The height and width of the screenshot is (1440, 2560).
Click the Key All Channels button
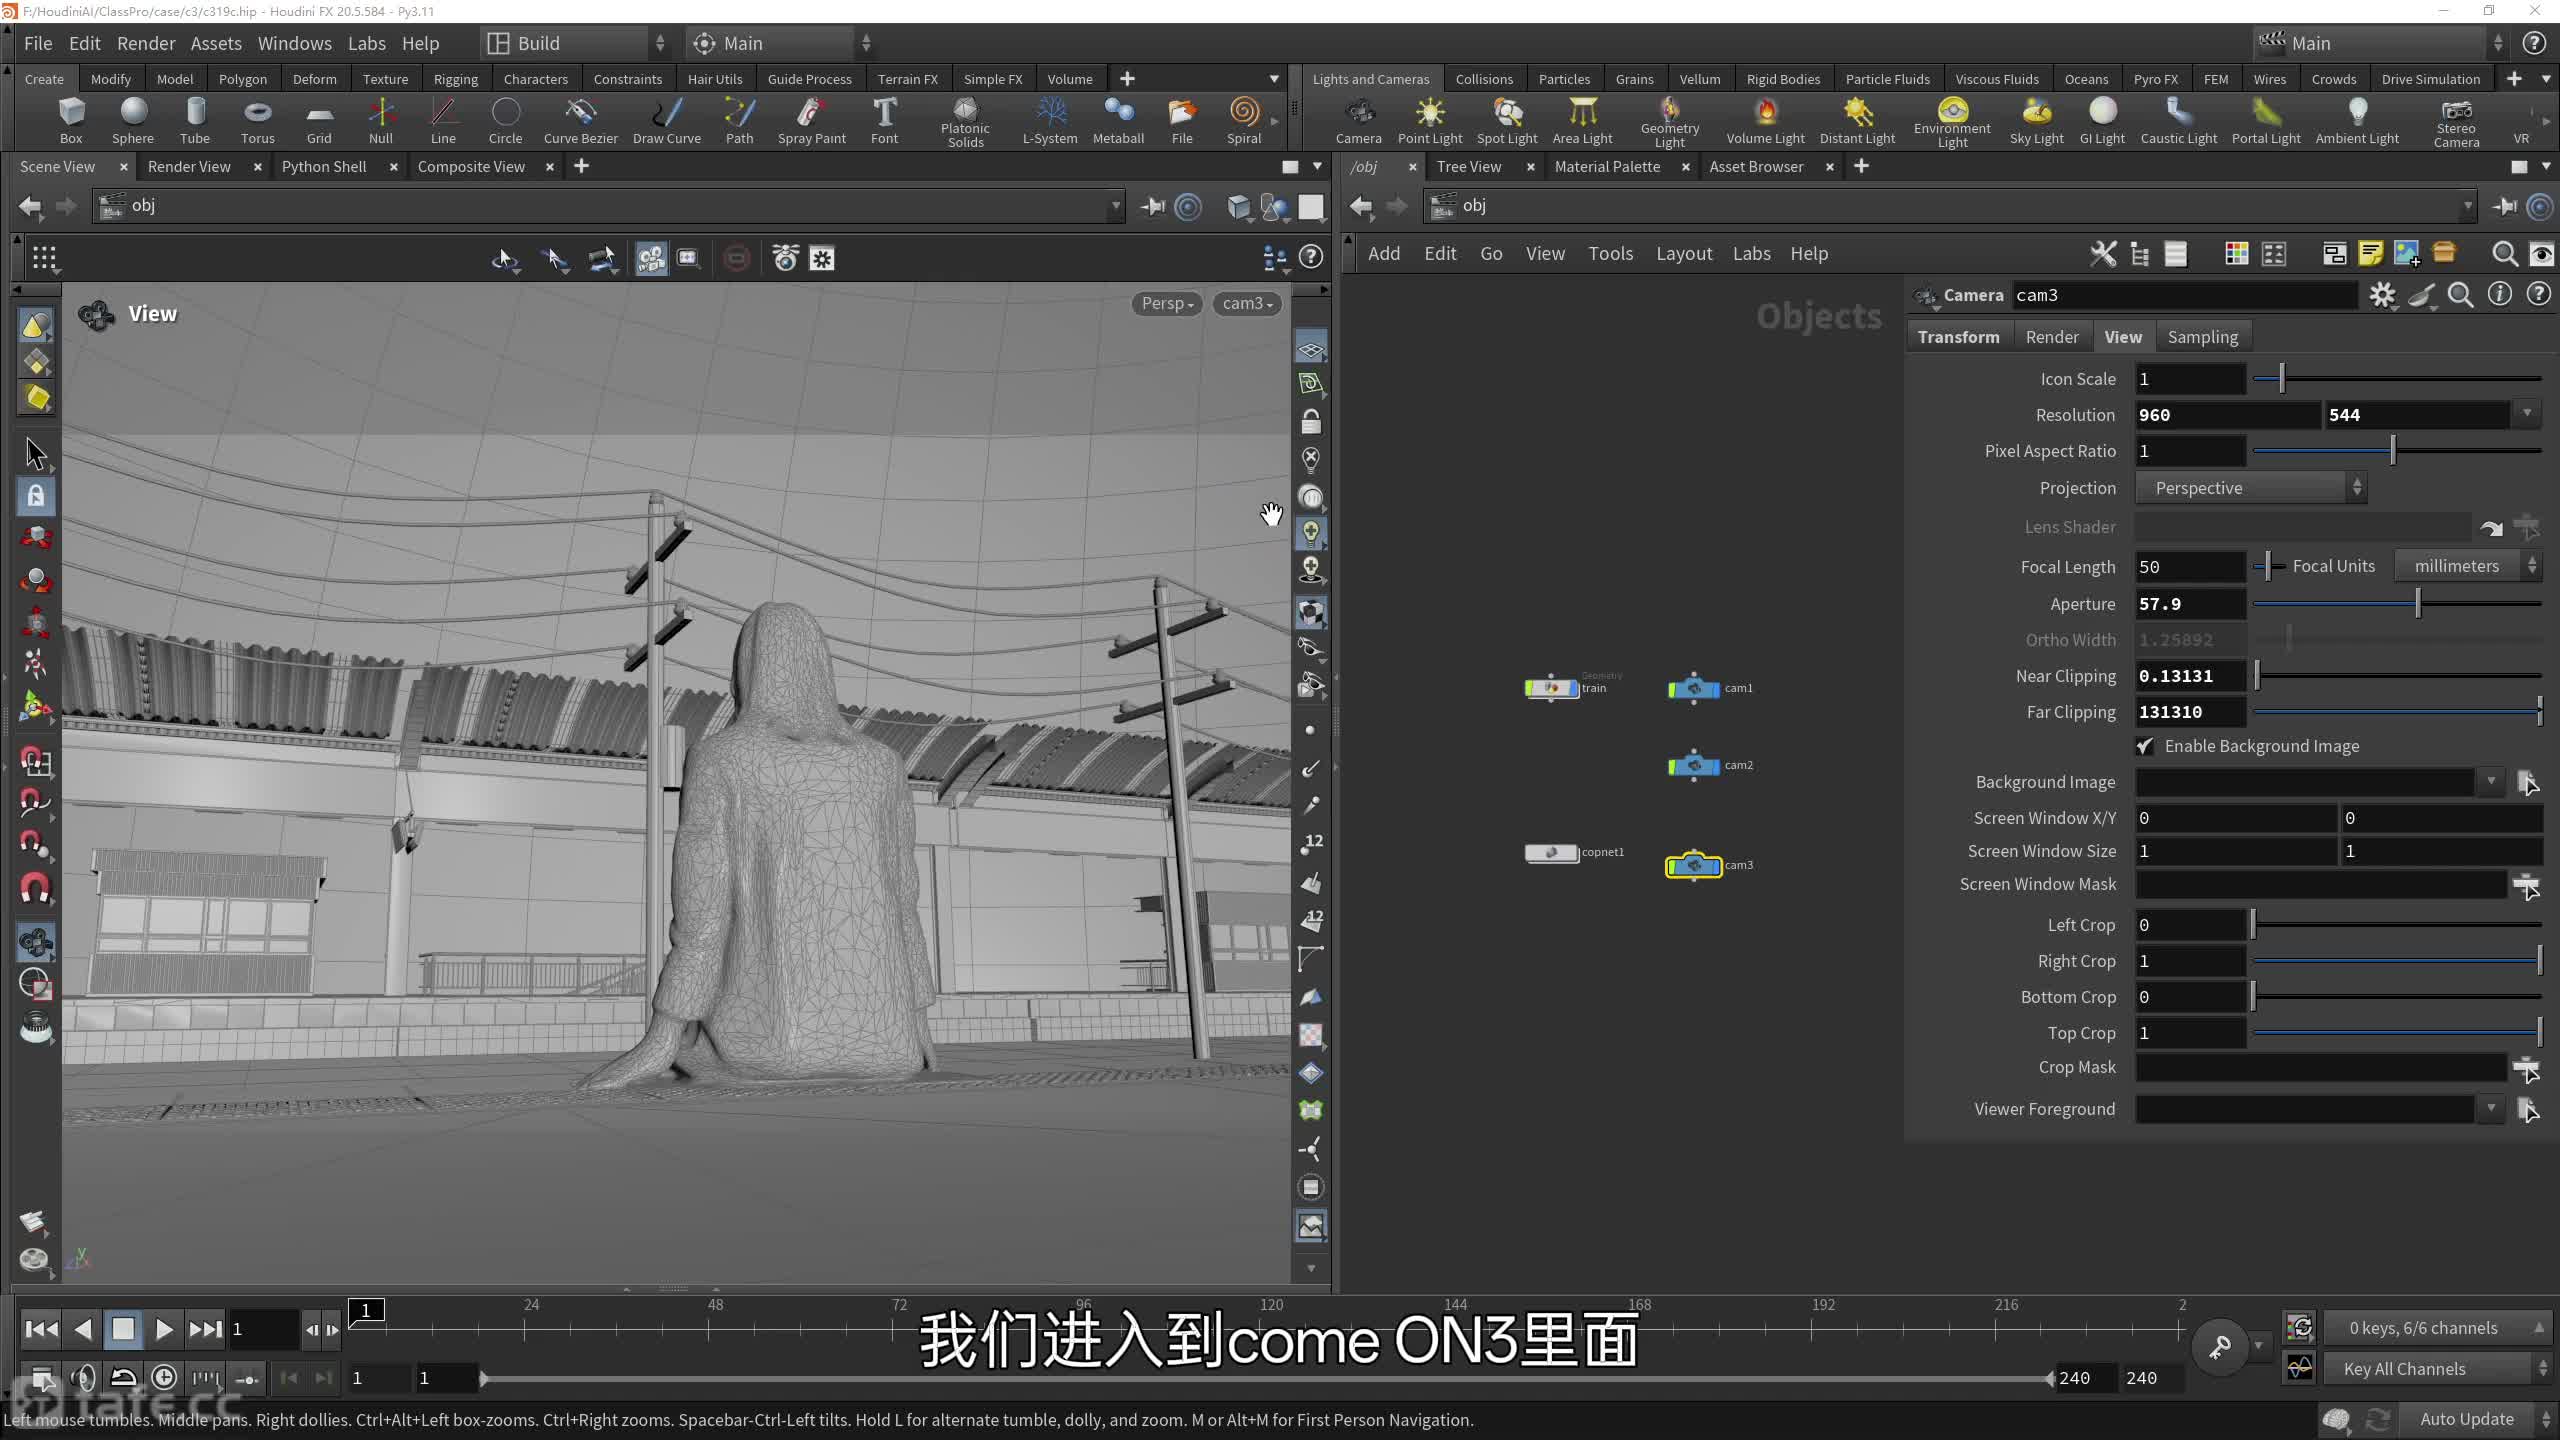coord(2404,1369)
